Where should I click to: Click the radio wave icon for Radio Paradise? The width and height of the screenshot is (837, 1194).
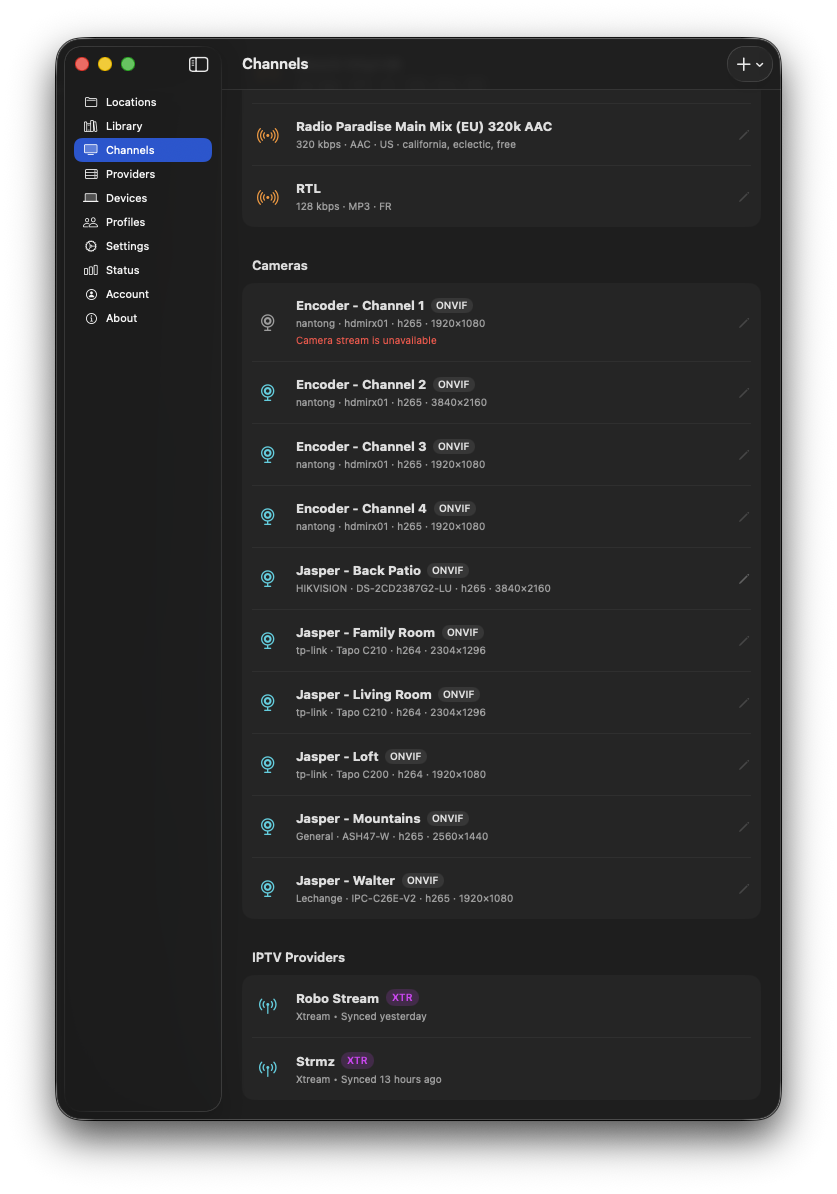[267, 136]
